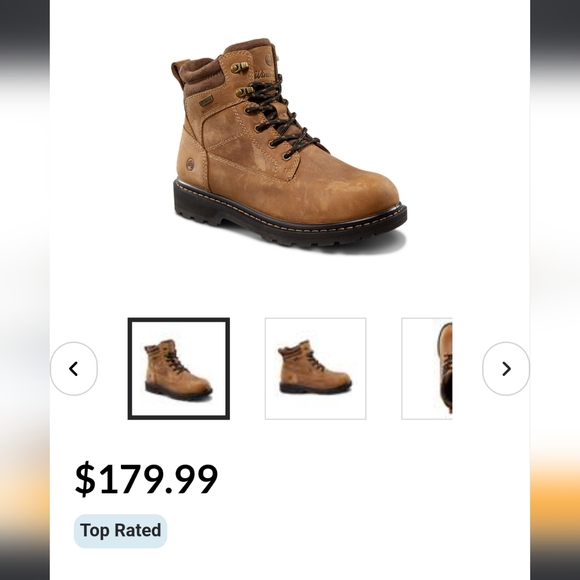Click the previous image arrow in the carousel
Viewport: 580px width, 580px height.
74,369
